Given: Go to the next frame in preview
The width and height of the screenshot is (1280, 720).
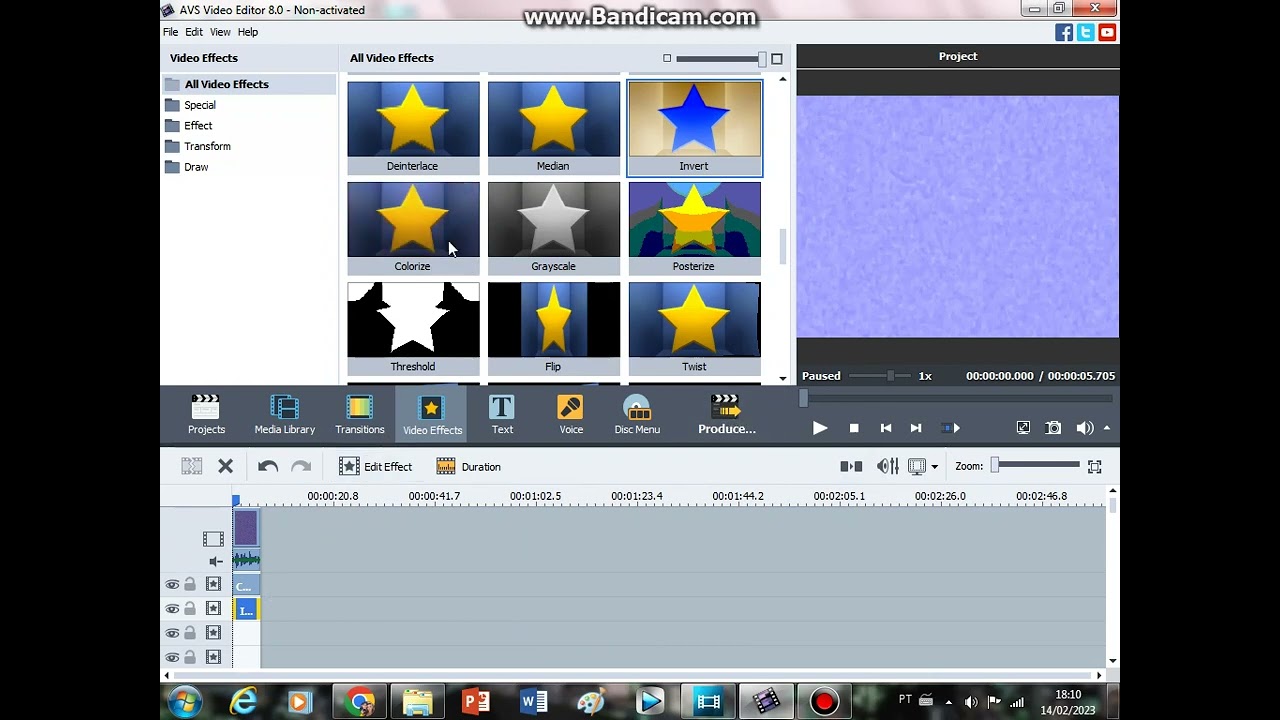Looking at the screenshot, I should pos(915,428).
